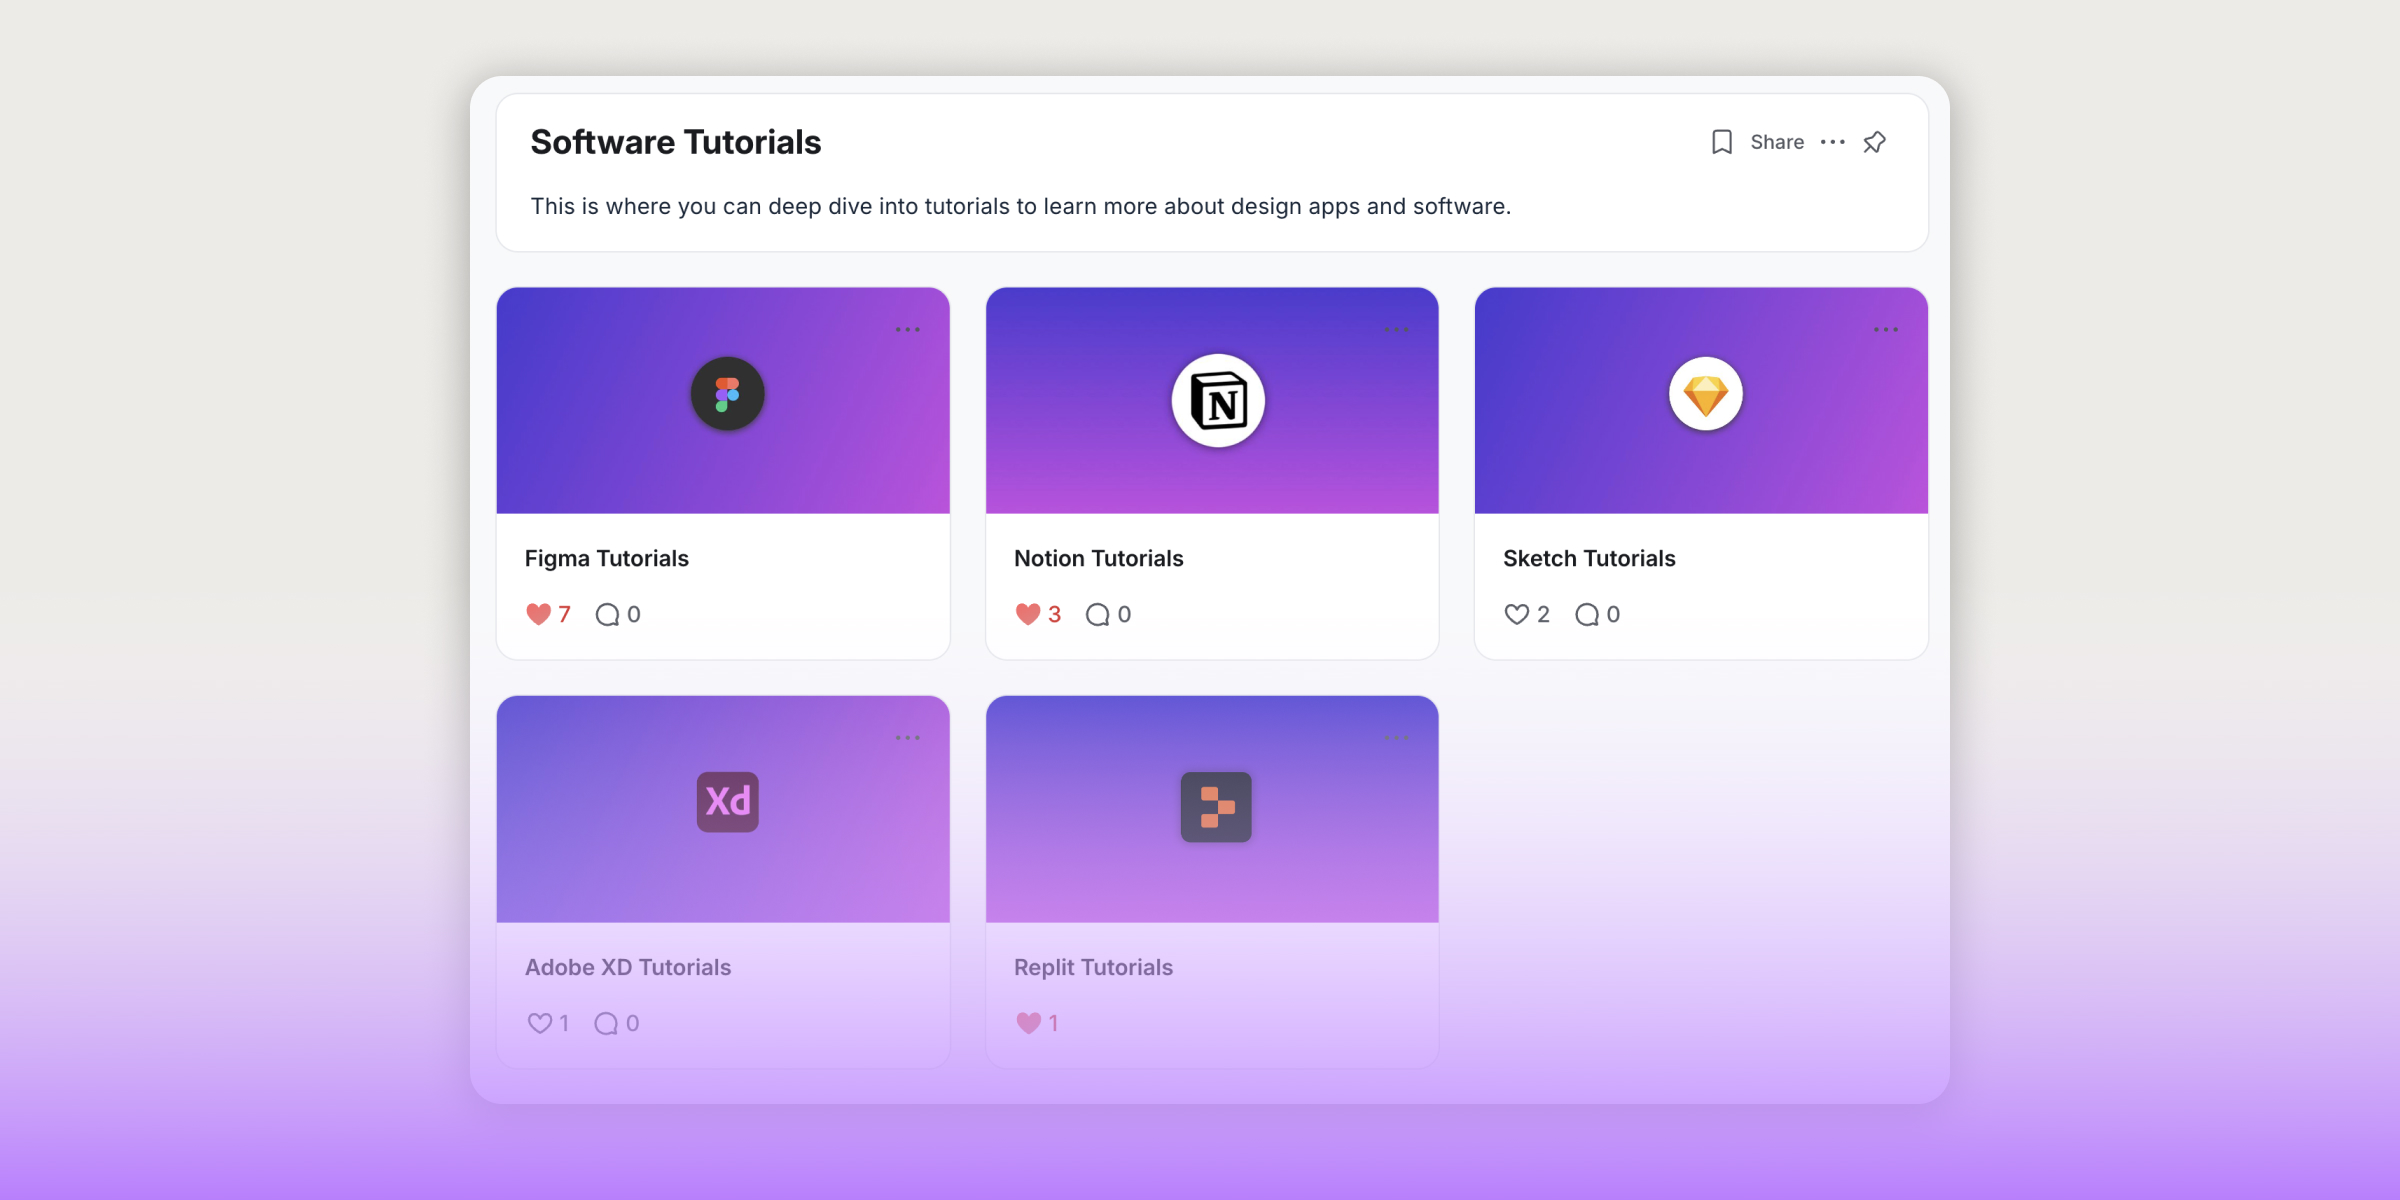The height and width of the screenshot is (1200, 2400).
Task: Open Adobe XD card three-dot menu
Action: [x=907, y=738]
